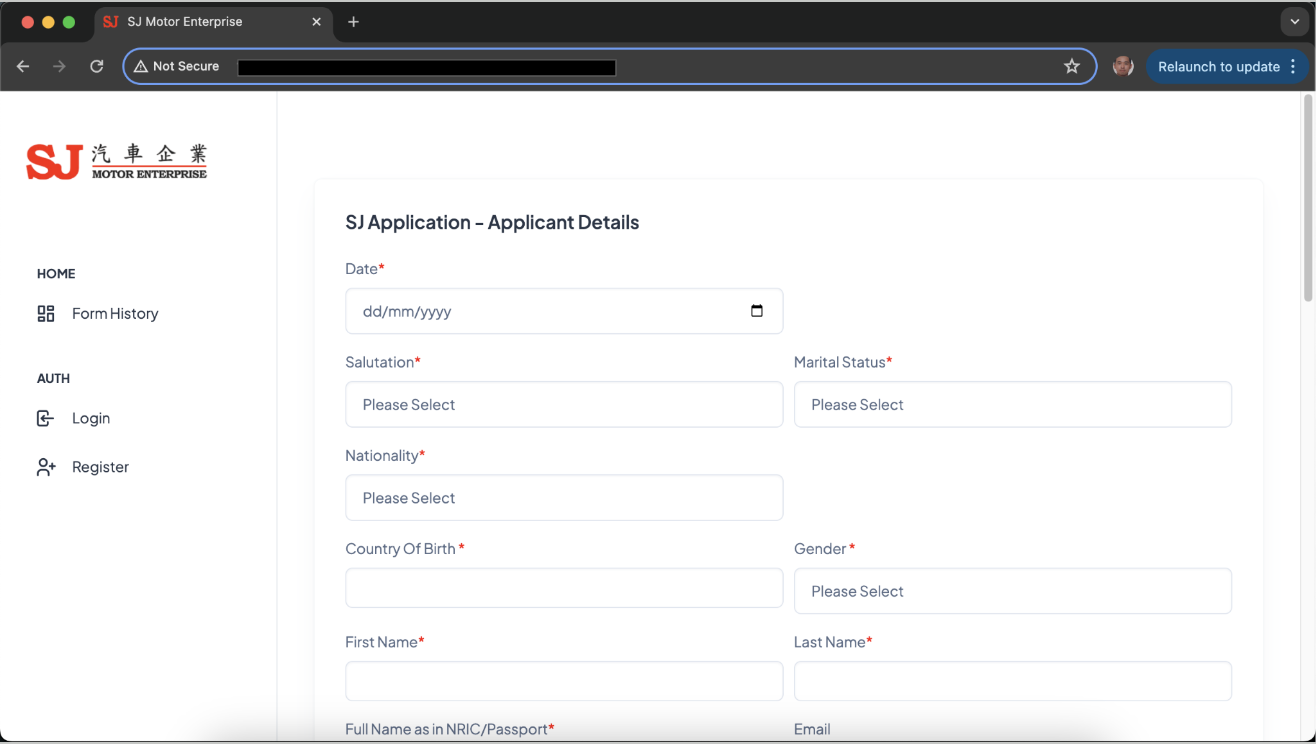Open the Chrome profile avatar
This screenshot has width=1316, height=744.
point(1123,67)
